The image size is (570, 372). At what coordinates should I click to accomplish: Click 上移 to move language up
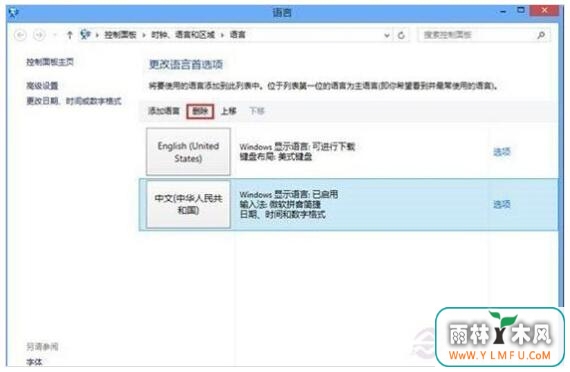[x=229, y=111]
